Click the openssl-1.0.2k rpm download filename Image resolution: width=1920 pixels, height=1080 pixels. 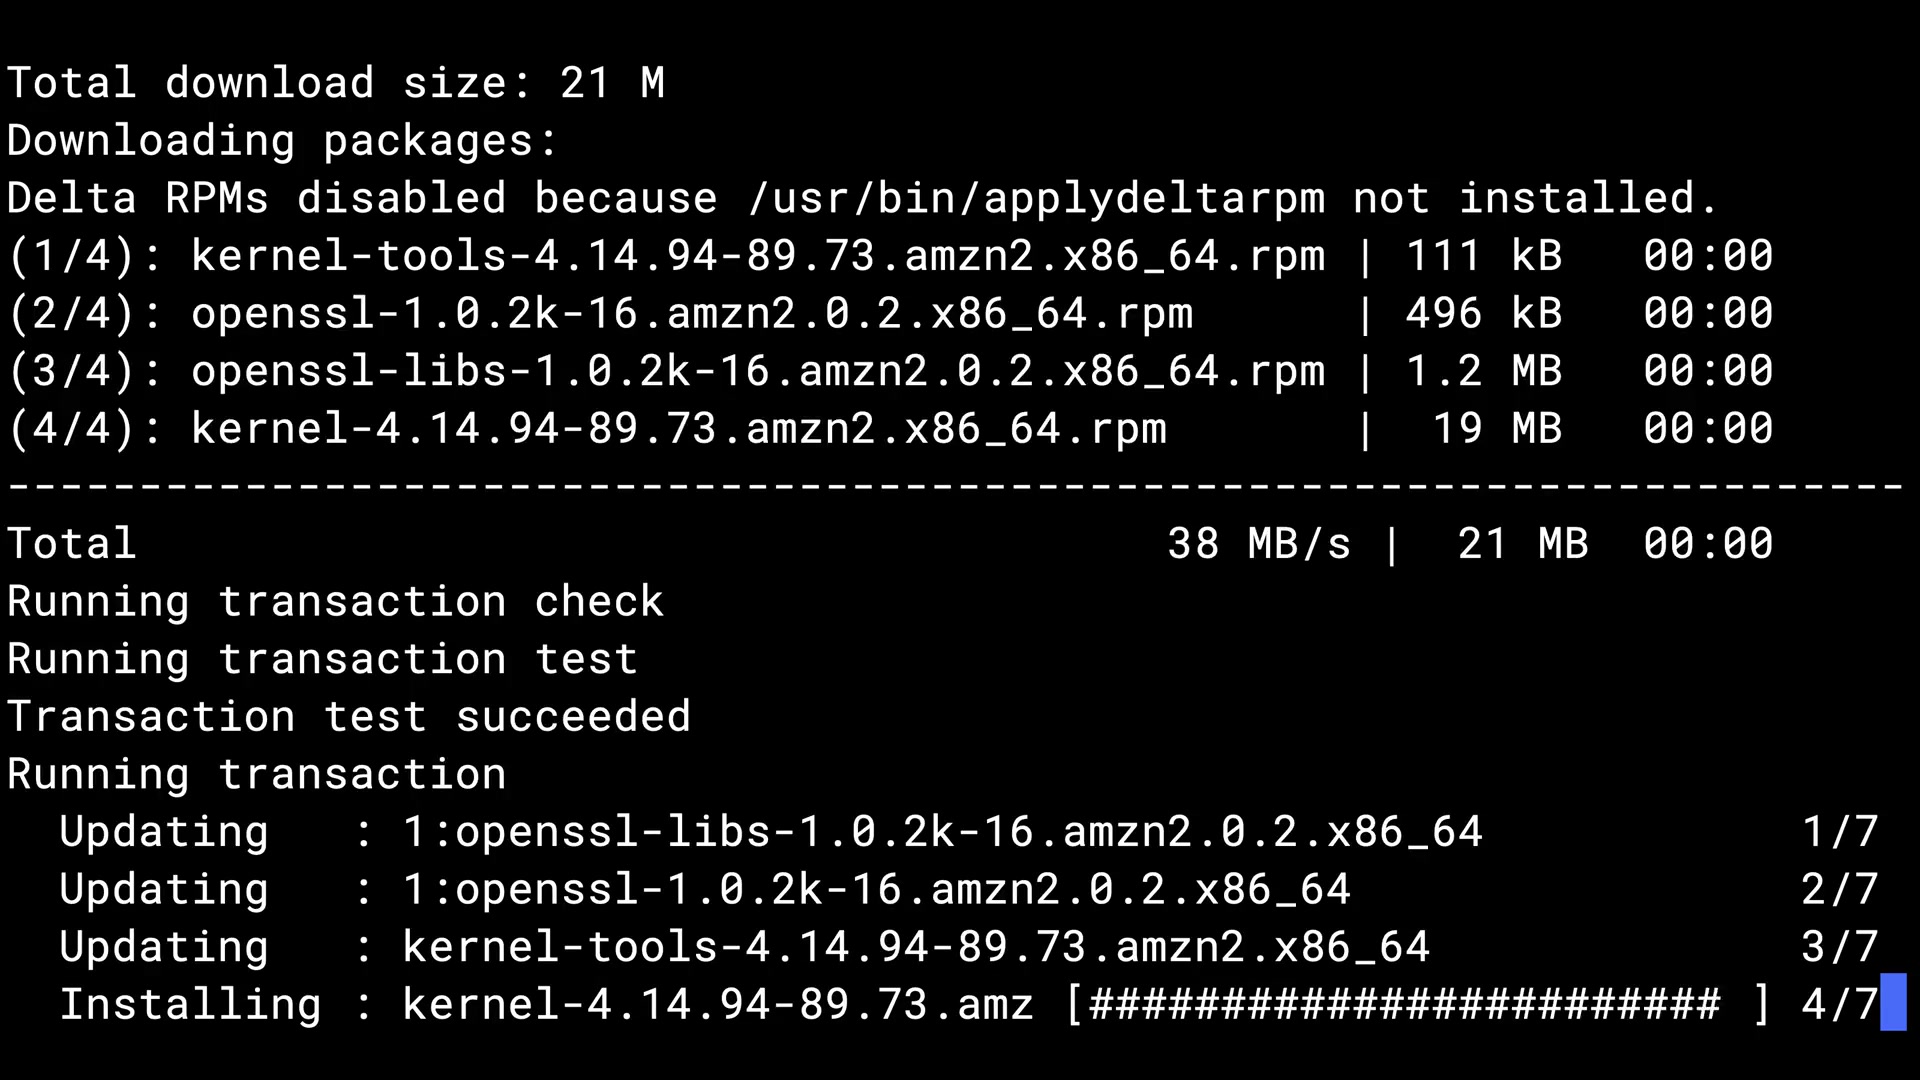tap(691, 314)
